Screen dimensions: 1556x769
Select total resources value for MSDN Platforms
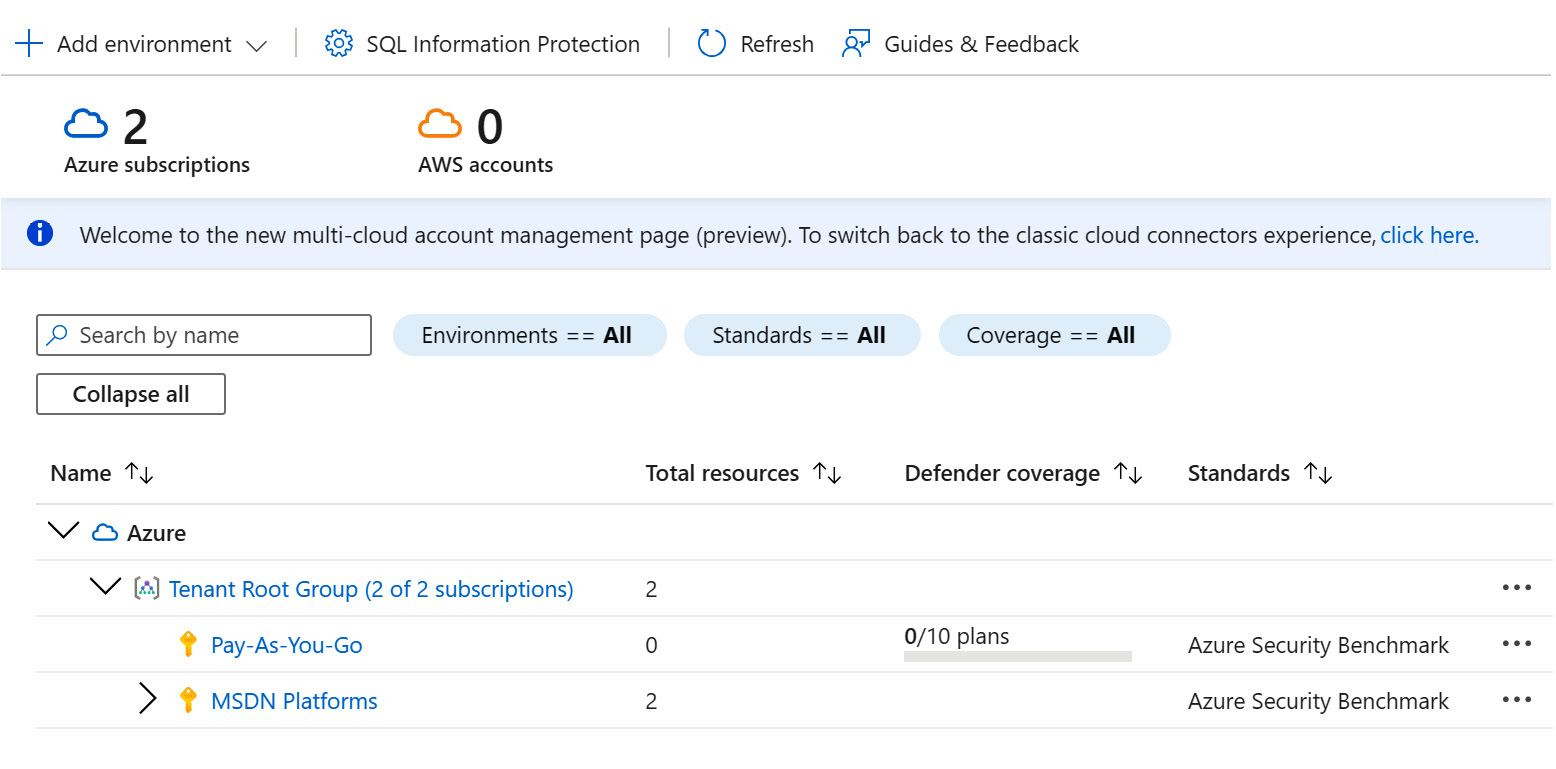coord(652,701)
